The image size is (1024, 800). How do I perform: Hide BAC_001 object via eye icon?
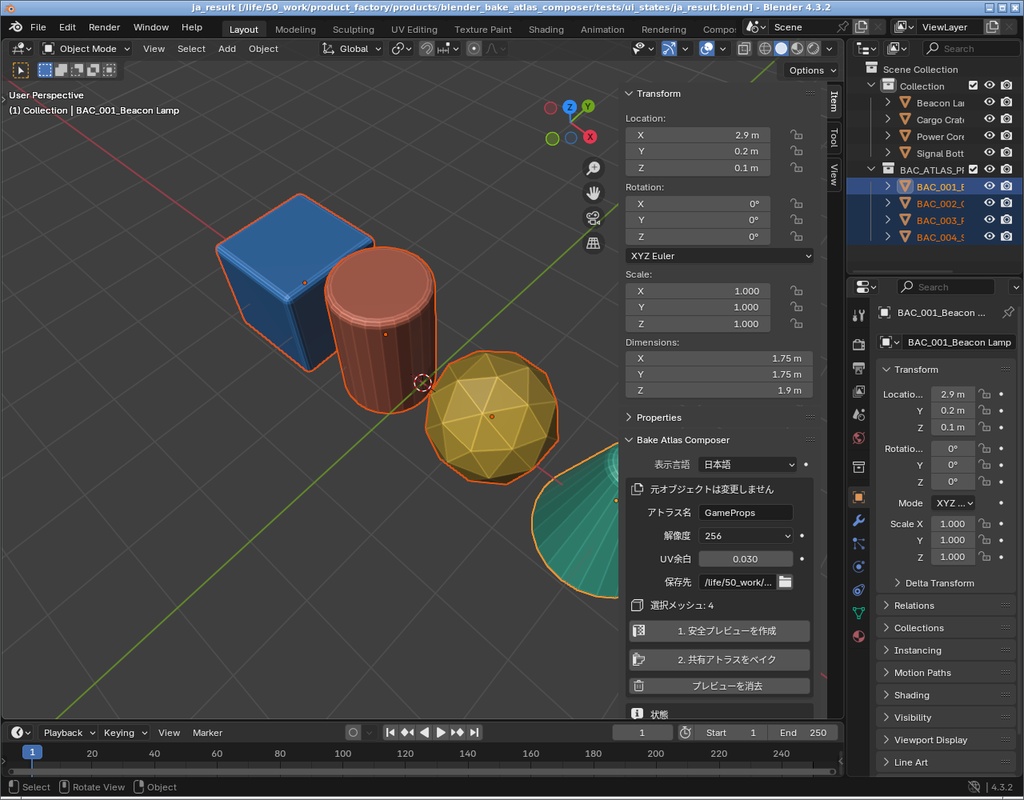coord(990,187)
